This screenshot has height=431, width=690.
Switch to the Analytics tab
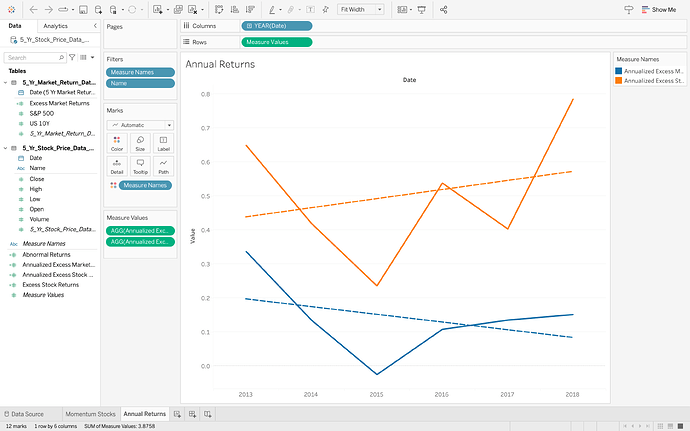tap(56, 25)
